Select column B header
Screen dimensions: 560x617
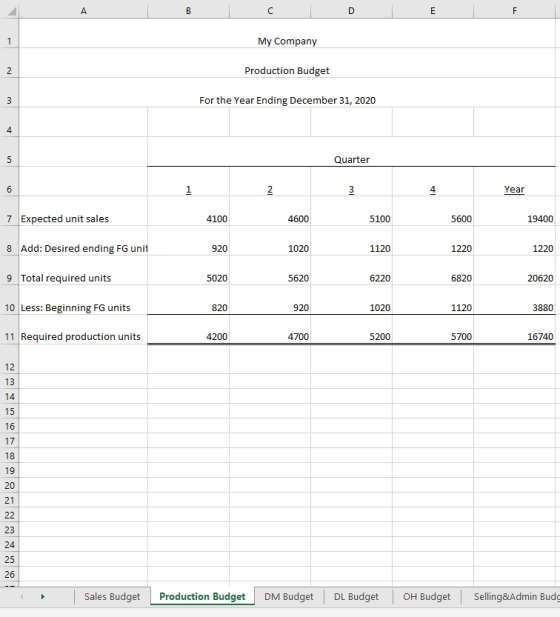click(x=189, y=11)
